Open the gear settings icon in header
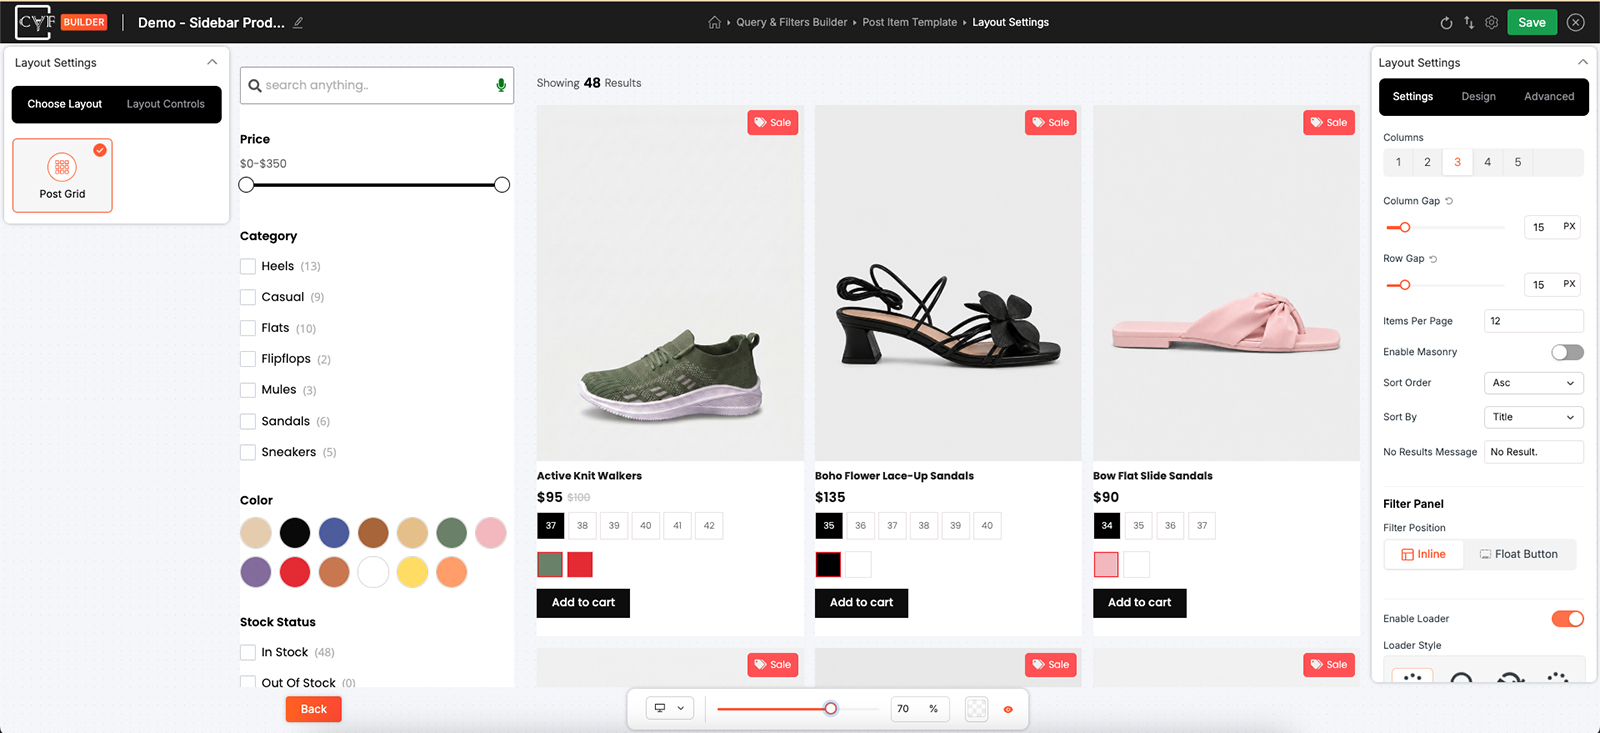1600x733 pixels. [1492, 22]
